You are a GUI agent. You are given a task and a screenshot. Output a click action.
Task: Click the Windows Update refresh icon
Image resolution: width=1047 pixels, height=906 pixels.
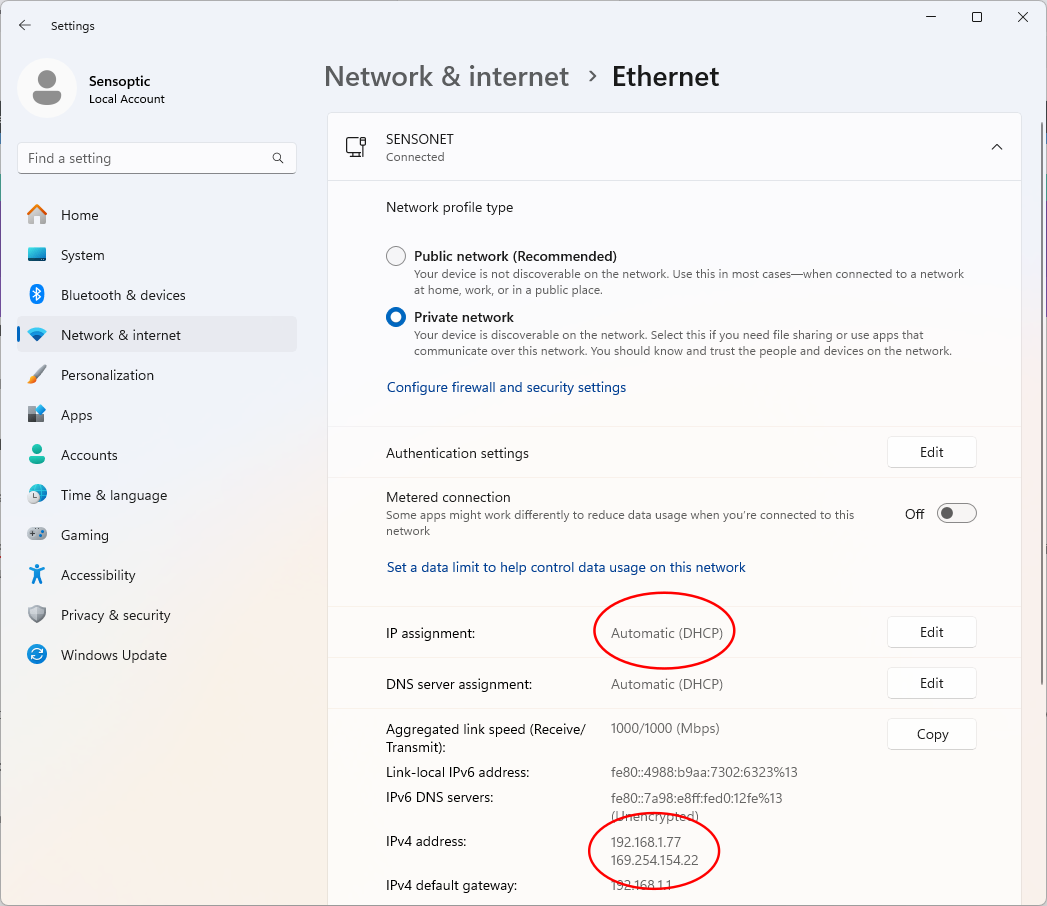pyautogui.click(x=37, y=654)
